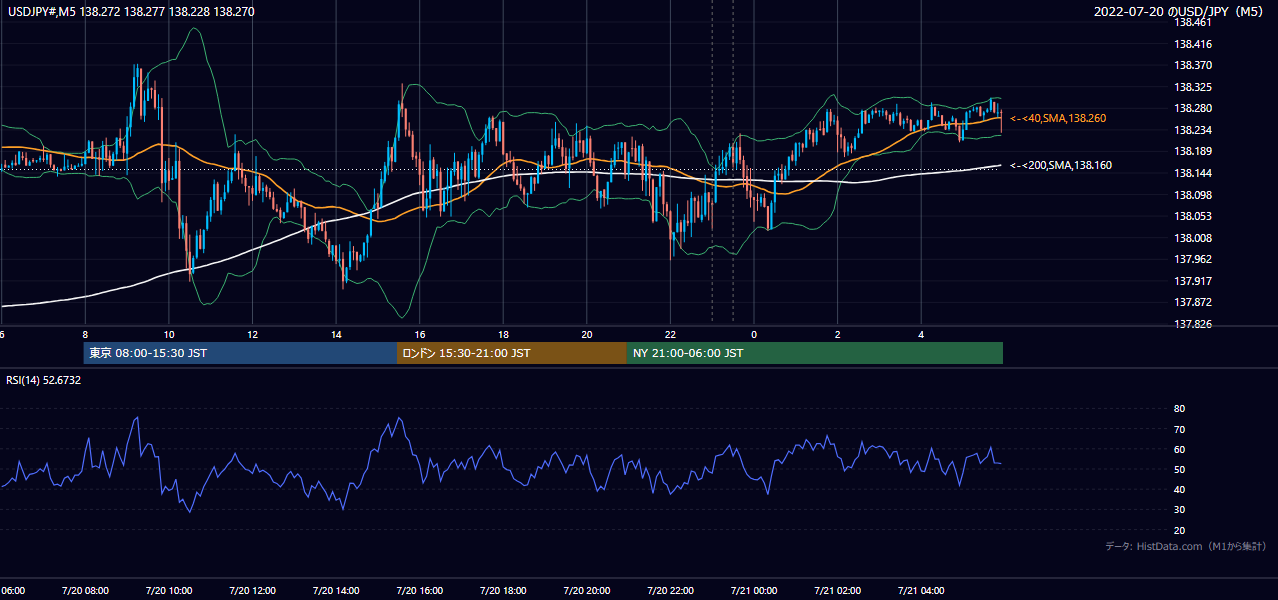Click the bottom time label 7/21 02:00

click(x=837, y=591)
